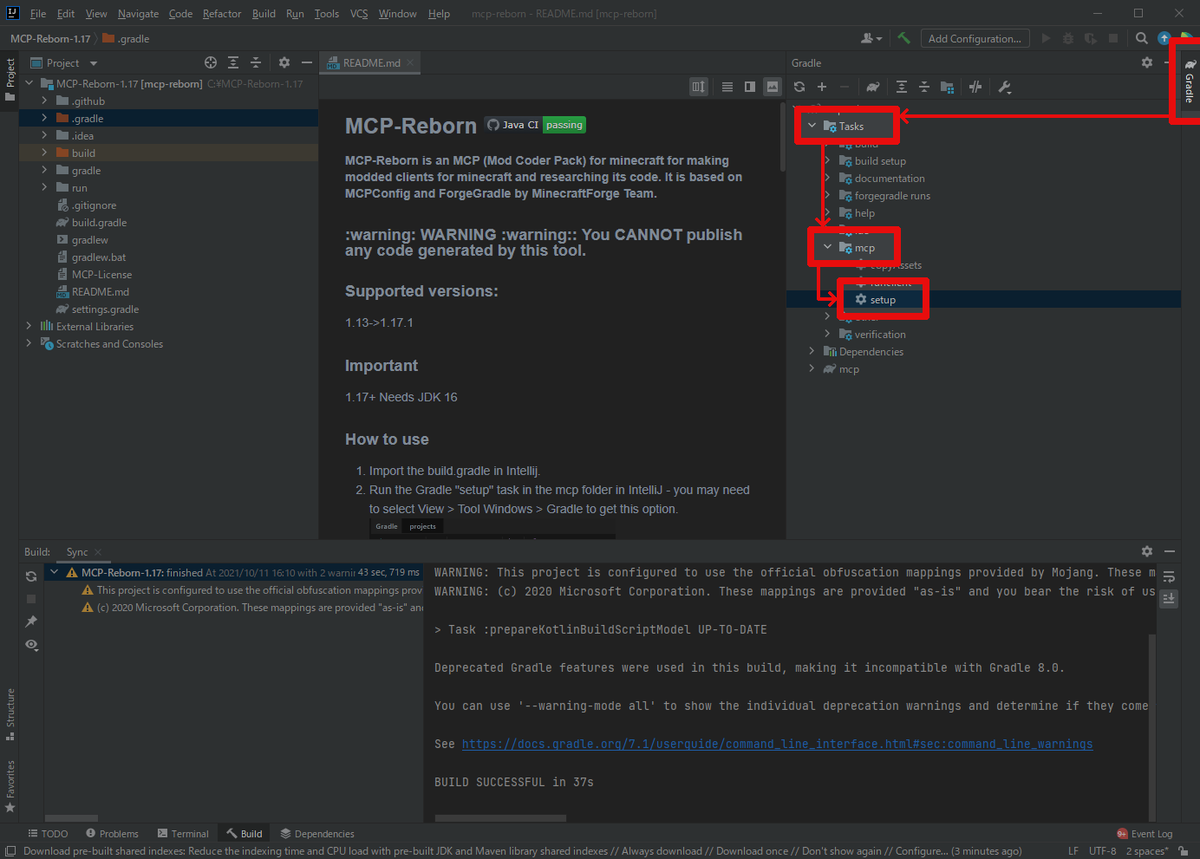1200x859 pixels.
Task: Open Project panel gear options
Action: click(284, 62)
